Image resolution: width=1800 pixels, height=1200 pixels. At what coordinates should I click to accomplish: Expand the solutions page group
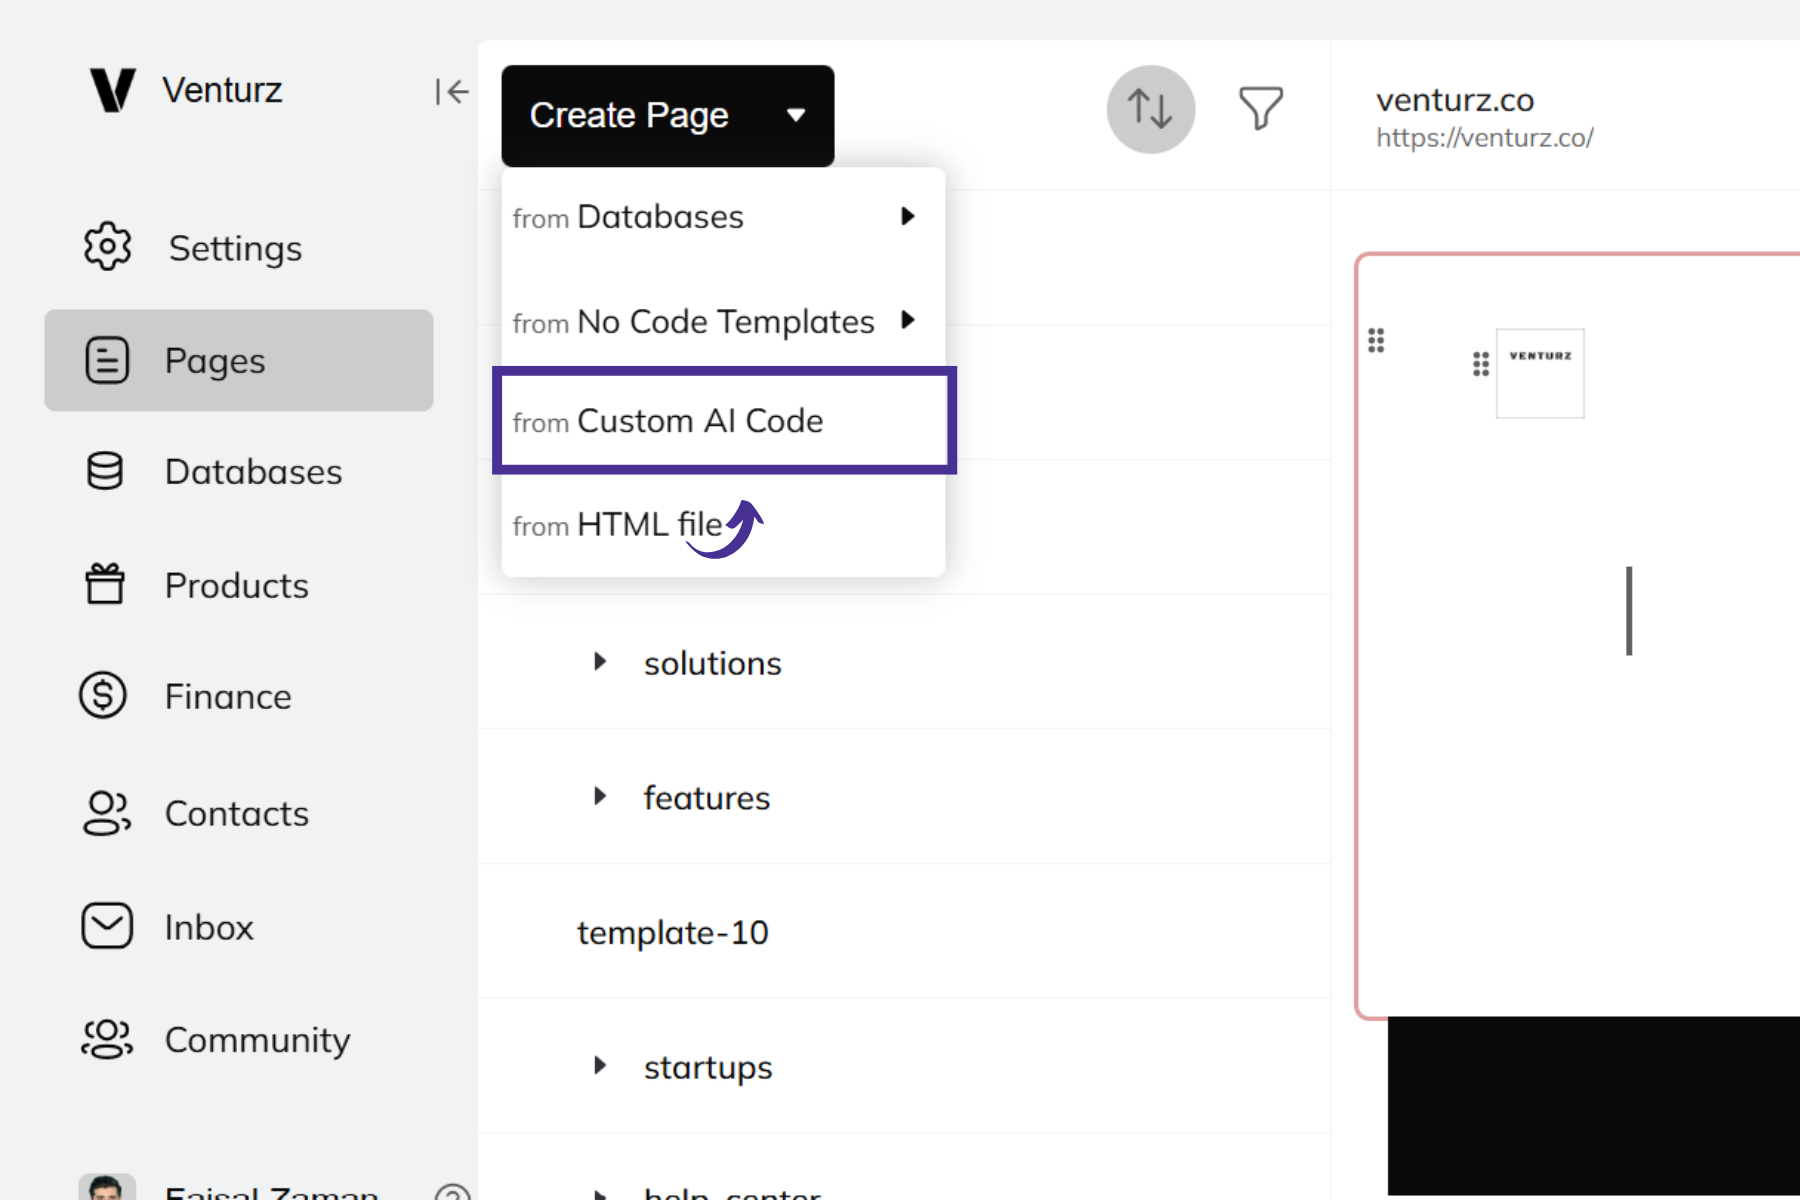pos(599,661)
